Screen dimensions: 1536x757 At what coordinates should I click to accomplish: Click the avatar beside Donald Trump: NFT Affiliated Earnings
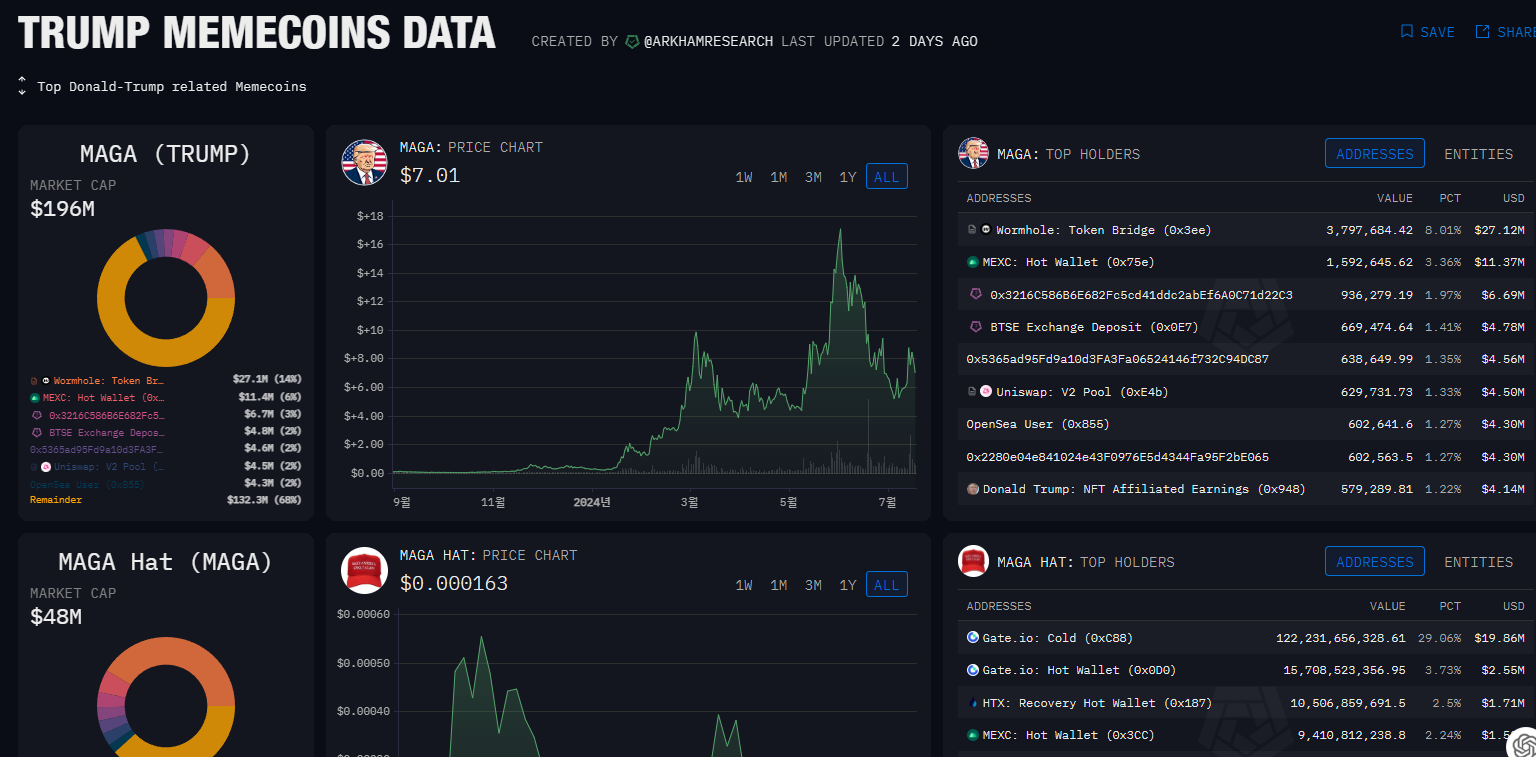(x=972, y=489)
